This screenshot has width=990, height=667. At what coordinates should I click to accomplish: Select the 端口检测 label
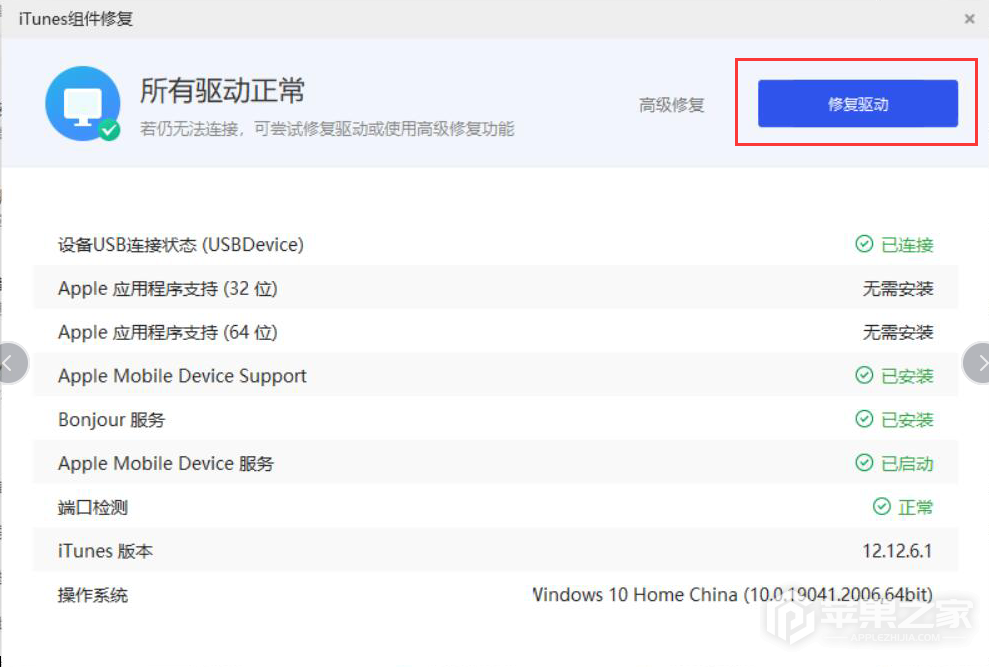[93, 507]
